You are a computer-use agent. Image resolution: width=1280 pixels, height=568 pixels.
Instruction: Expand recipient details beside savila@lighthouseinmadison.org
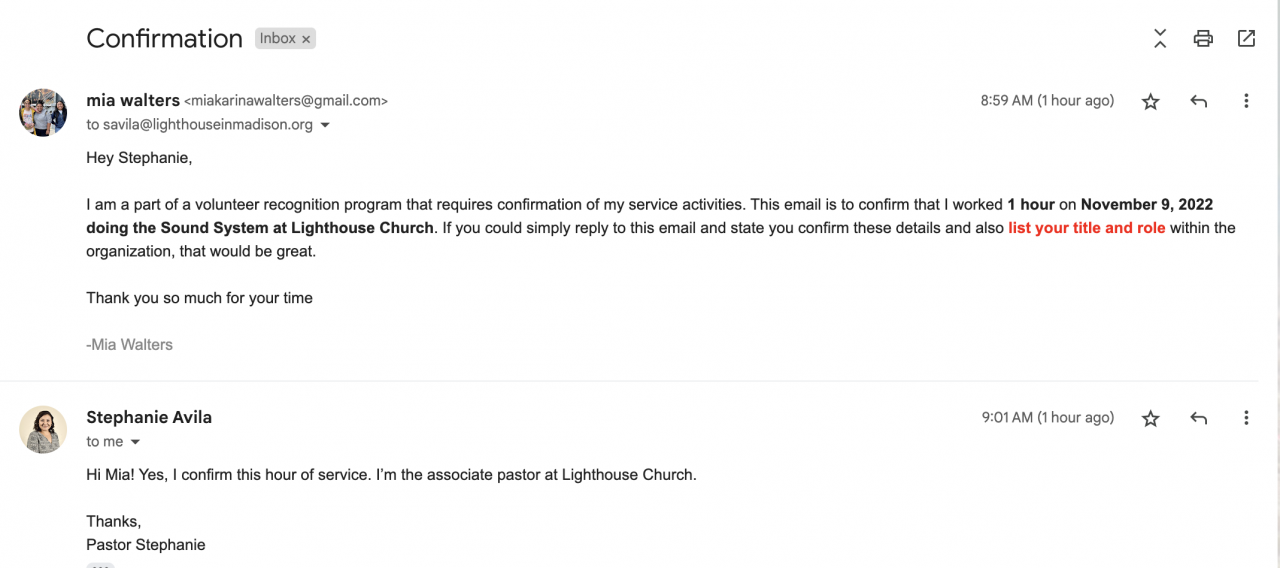pos(325,126)
